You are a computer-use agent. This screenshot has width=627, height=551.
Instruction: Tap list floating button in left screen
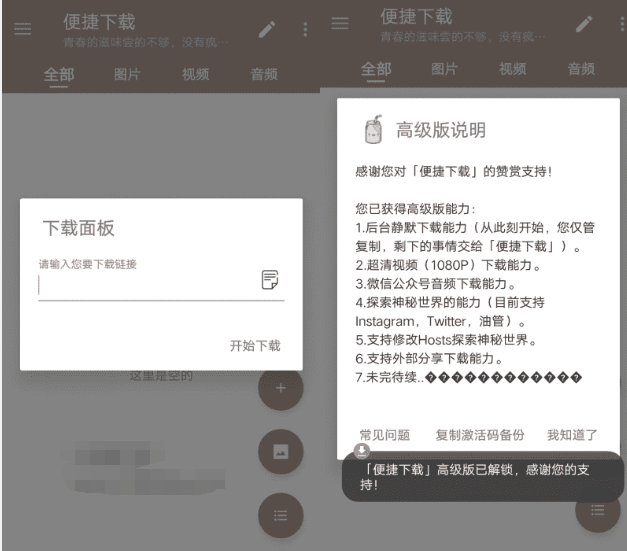click(281, 515)
